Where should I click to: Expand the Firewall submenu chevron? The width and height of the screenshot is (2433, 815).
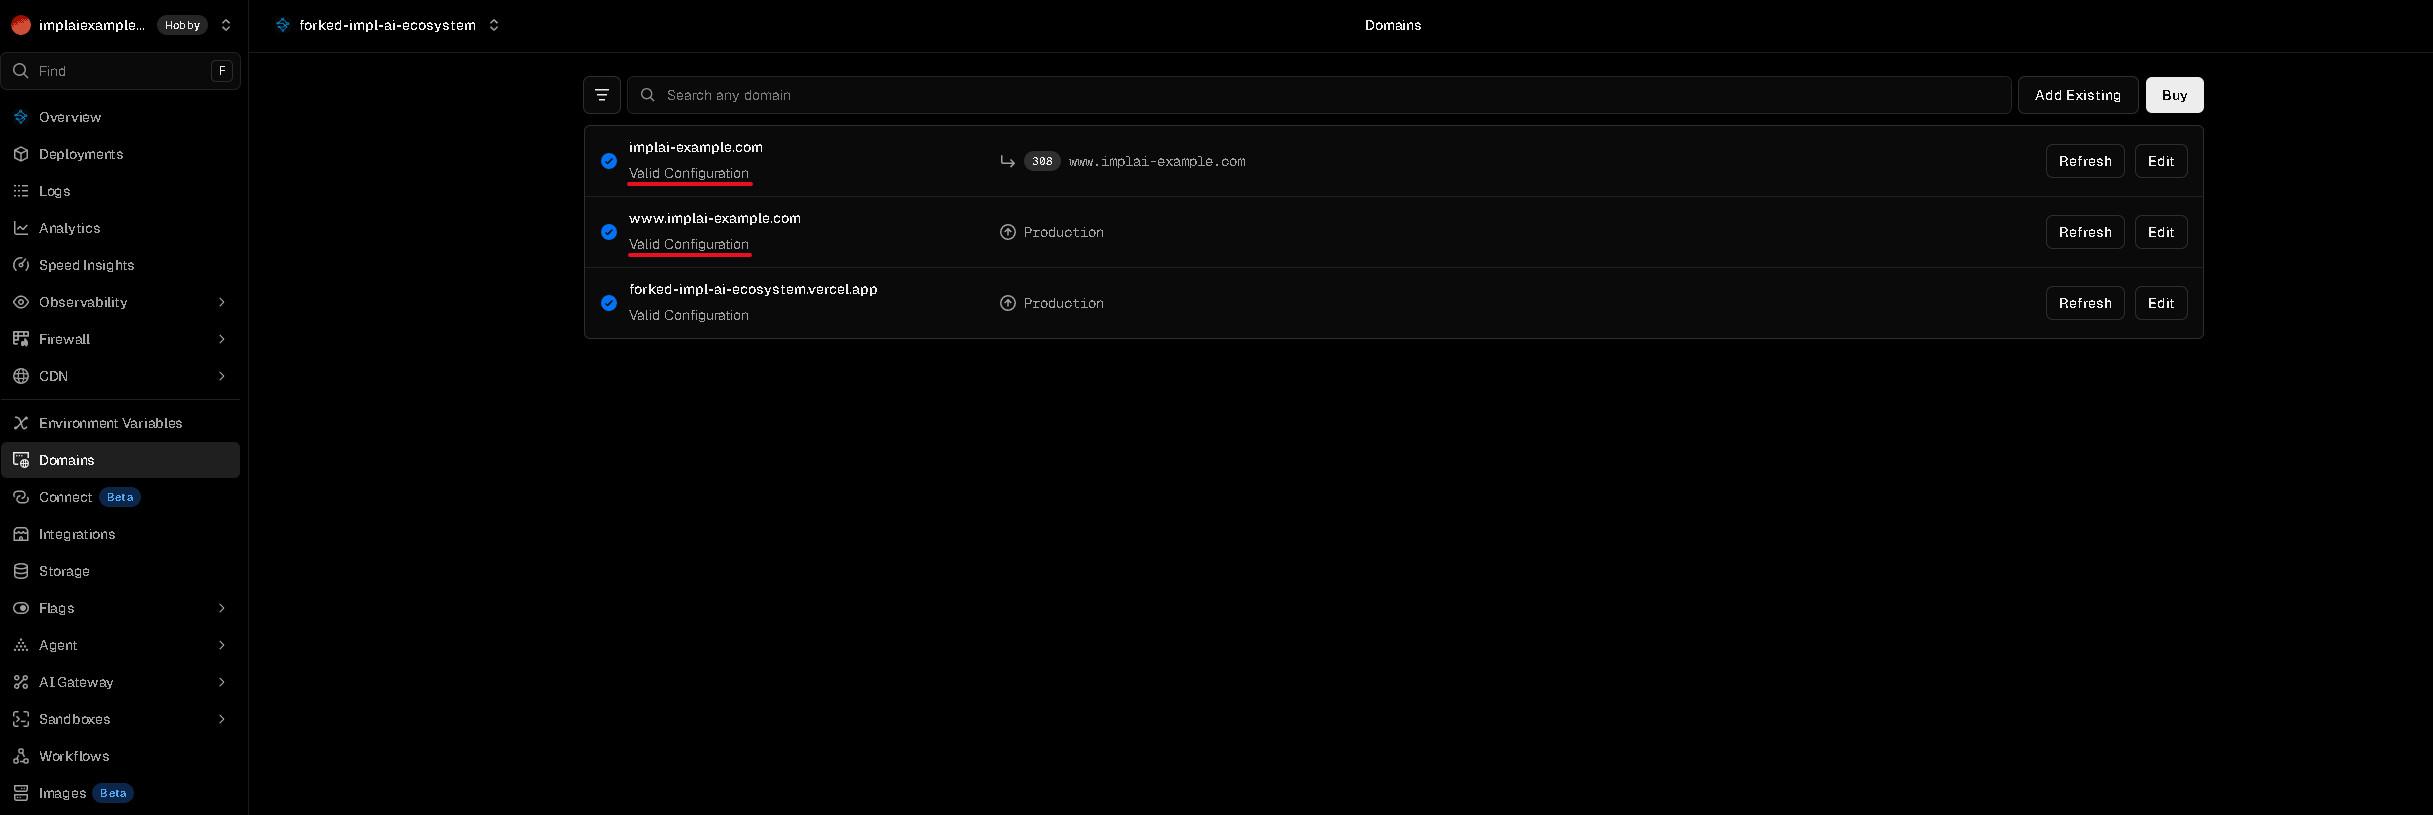tap(222, 339)
